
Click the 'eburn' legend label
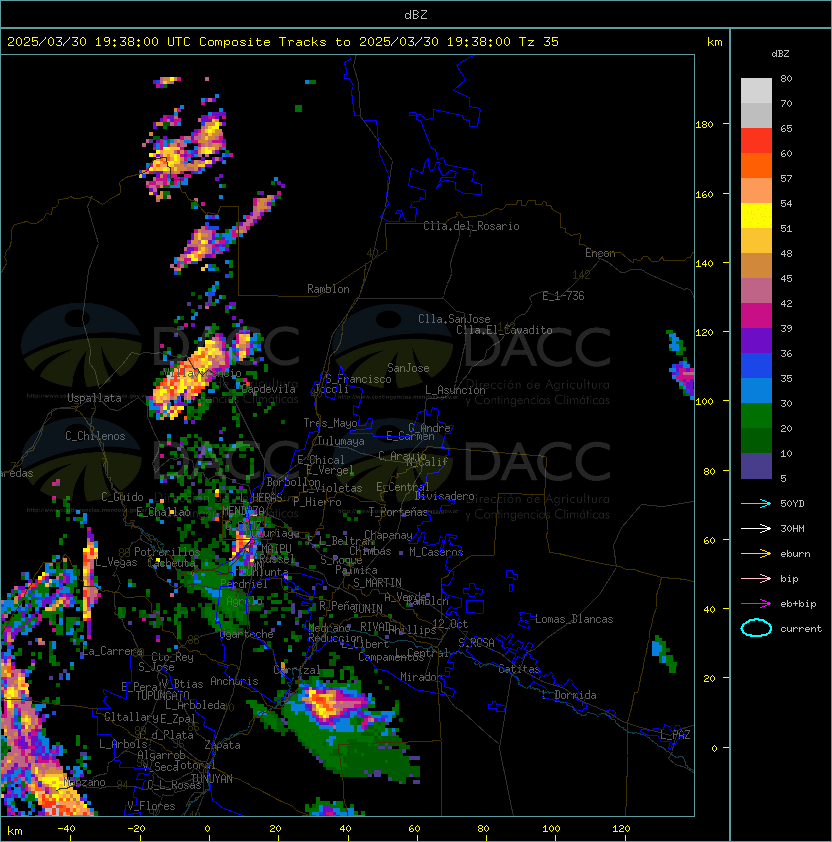795,554
